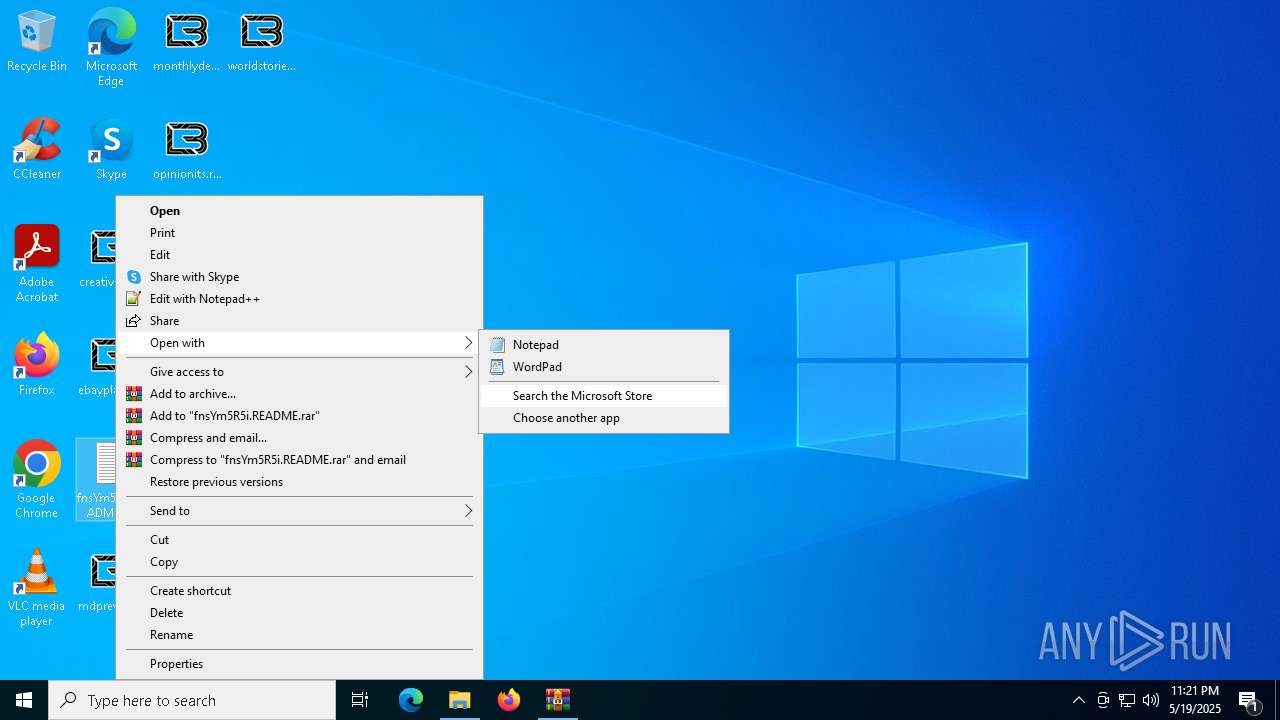Click the WordPad icon in Open with submenu
This screenshot has height=720, width=1280.
498,367
